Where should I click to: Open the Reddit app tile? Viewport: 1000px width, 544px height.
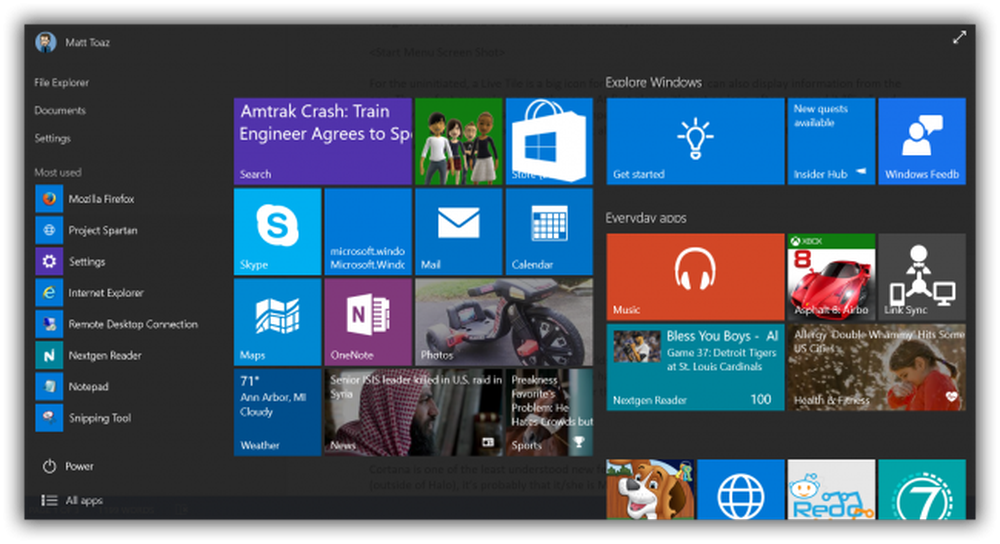(x=831, y=489)
